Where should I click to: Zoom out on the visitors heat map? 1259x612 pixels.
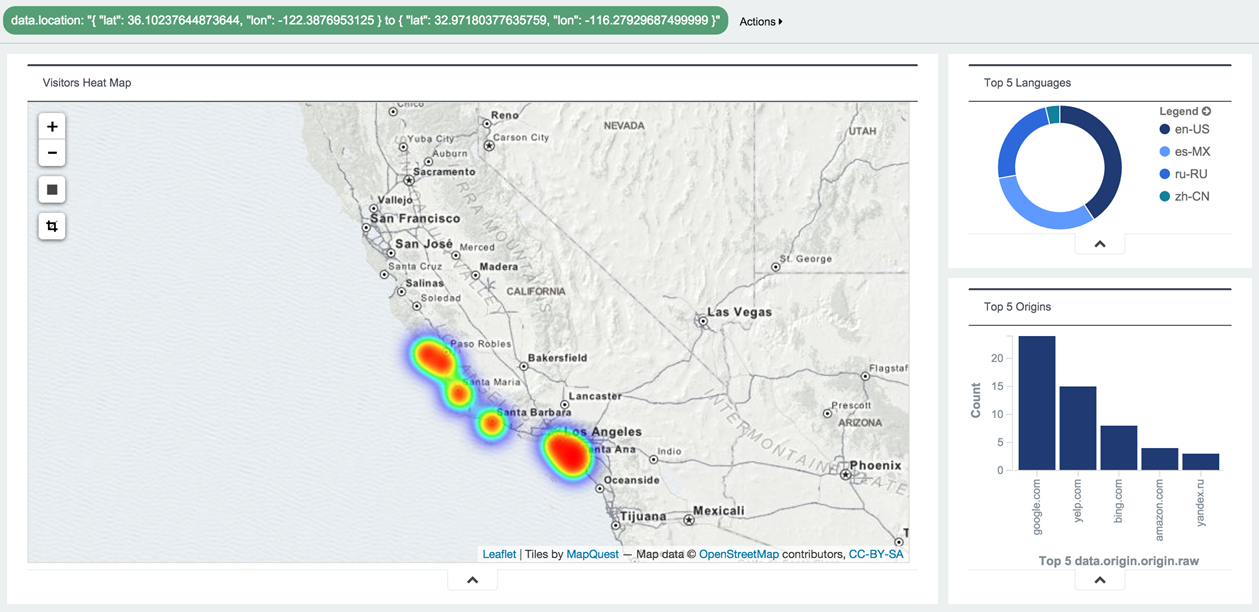[x=52, y=153]
